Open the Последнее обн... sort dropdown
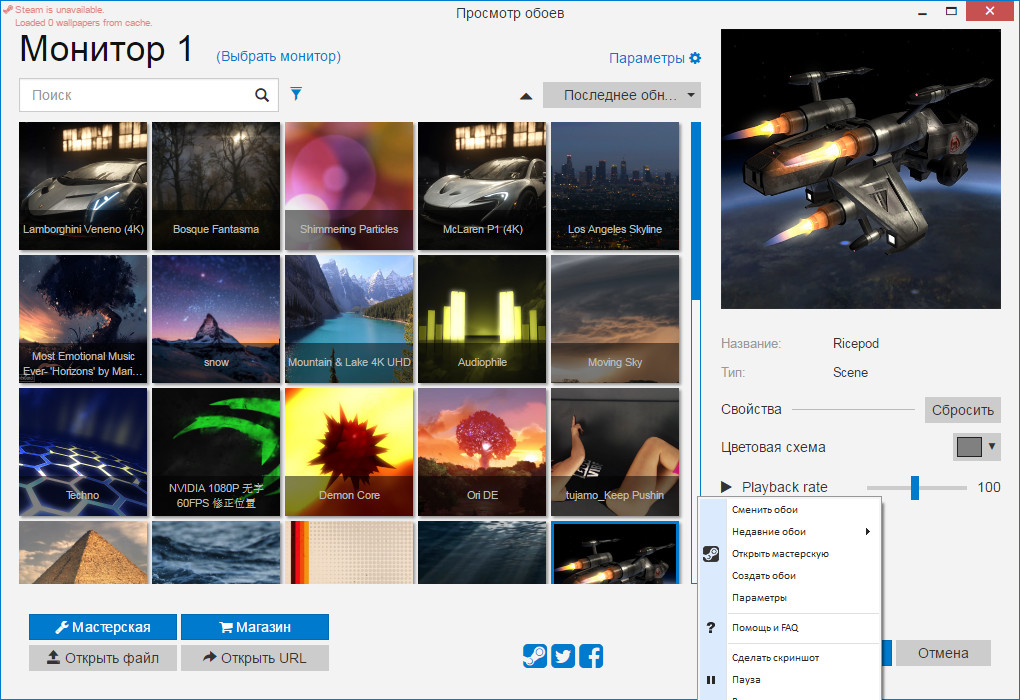The height and width of the screenshot is (700, 1020). [621, 95]
